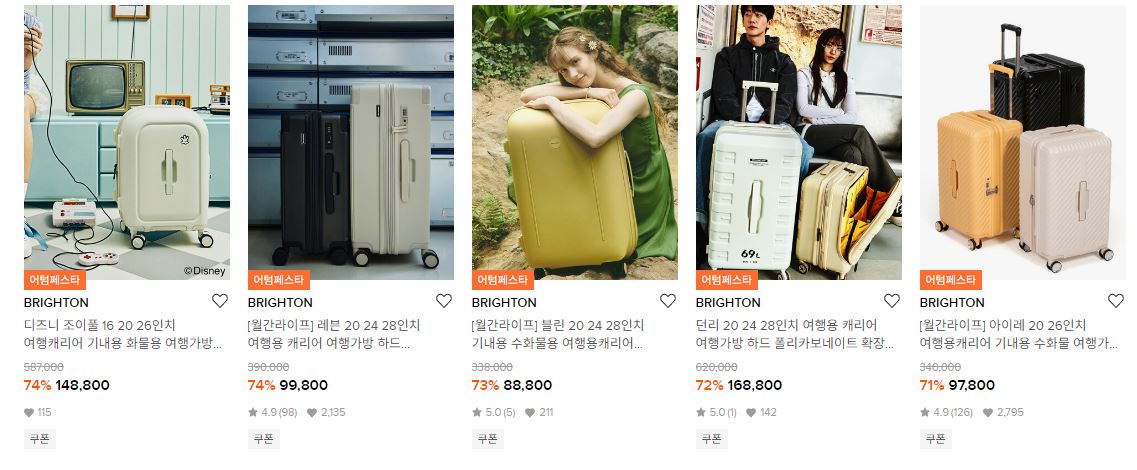The image size is (1137, 470).
Task: Toggle wishlist heart on 레븐 carrier
Action: click(x=444, y=301)
